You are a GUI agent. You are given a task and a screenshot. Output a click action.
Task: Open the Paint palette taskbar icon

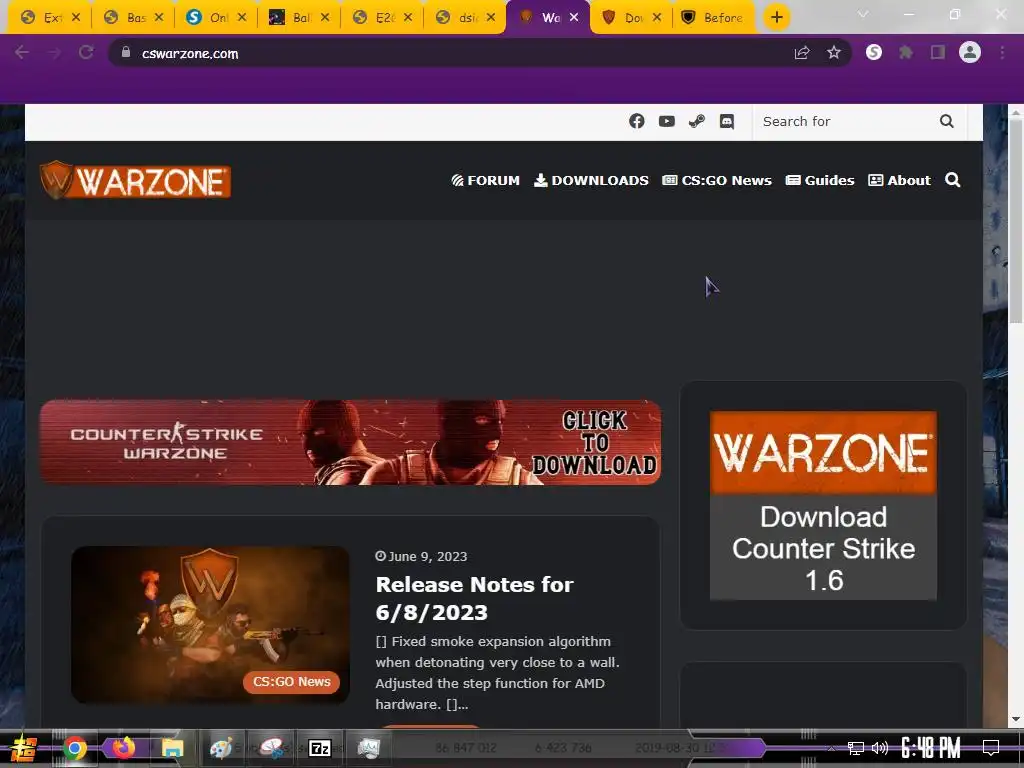[221, 748]
